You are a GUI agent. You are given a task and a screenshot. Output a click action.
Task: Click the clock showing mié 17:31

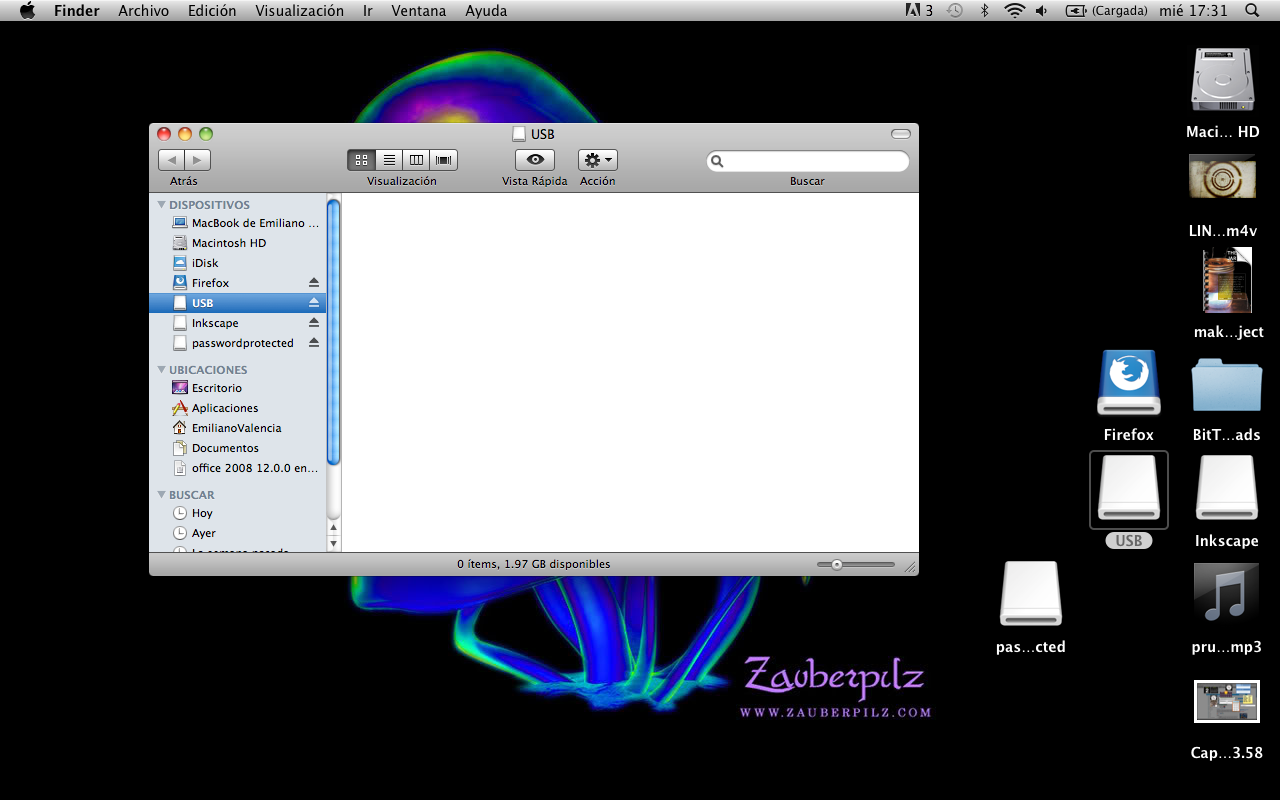tap(1193, 11)
